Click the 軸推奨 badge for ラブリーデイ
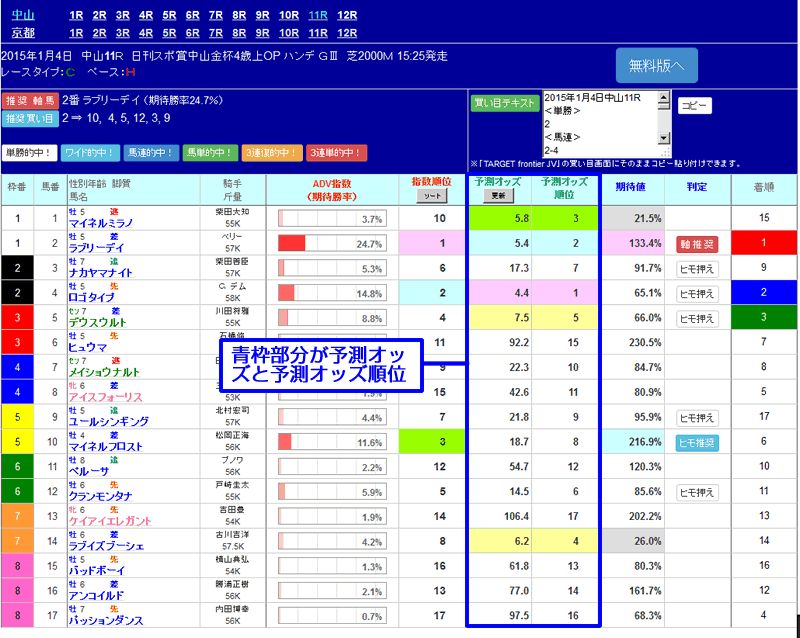The image size is (800, 638). coord(697,244)
